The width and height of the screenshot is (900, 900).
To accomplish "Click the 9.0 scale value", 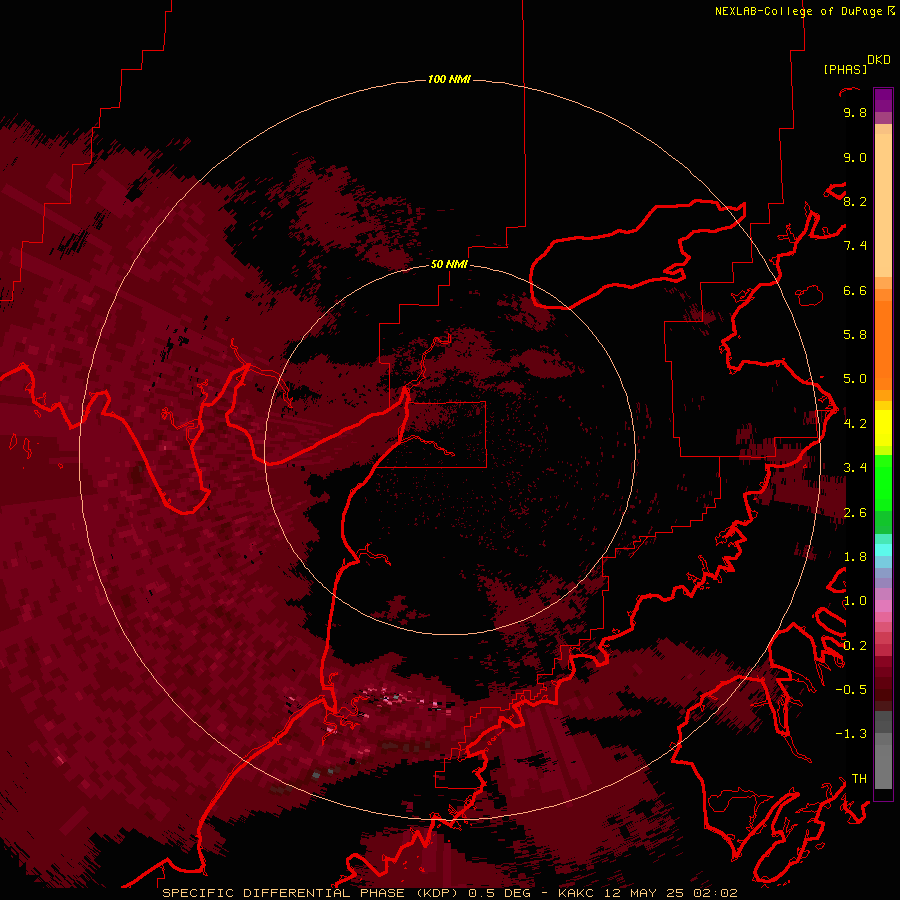I will click(x=855, y=157).
